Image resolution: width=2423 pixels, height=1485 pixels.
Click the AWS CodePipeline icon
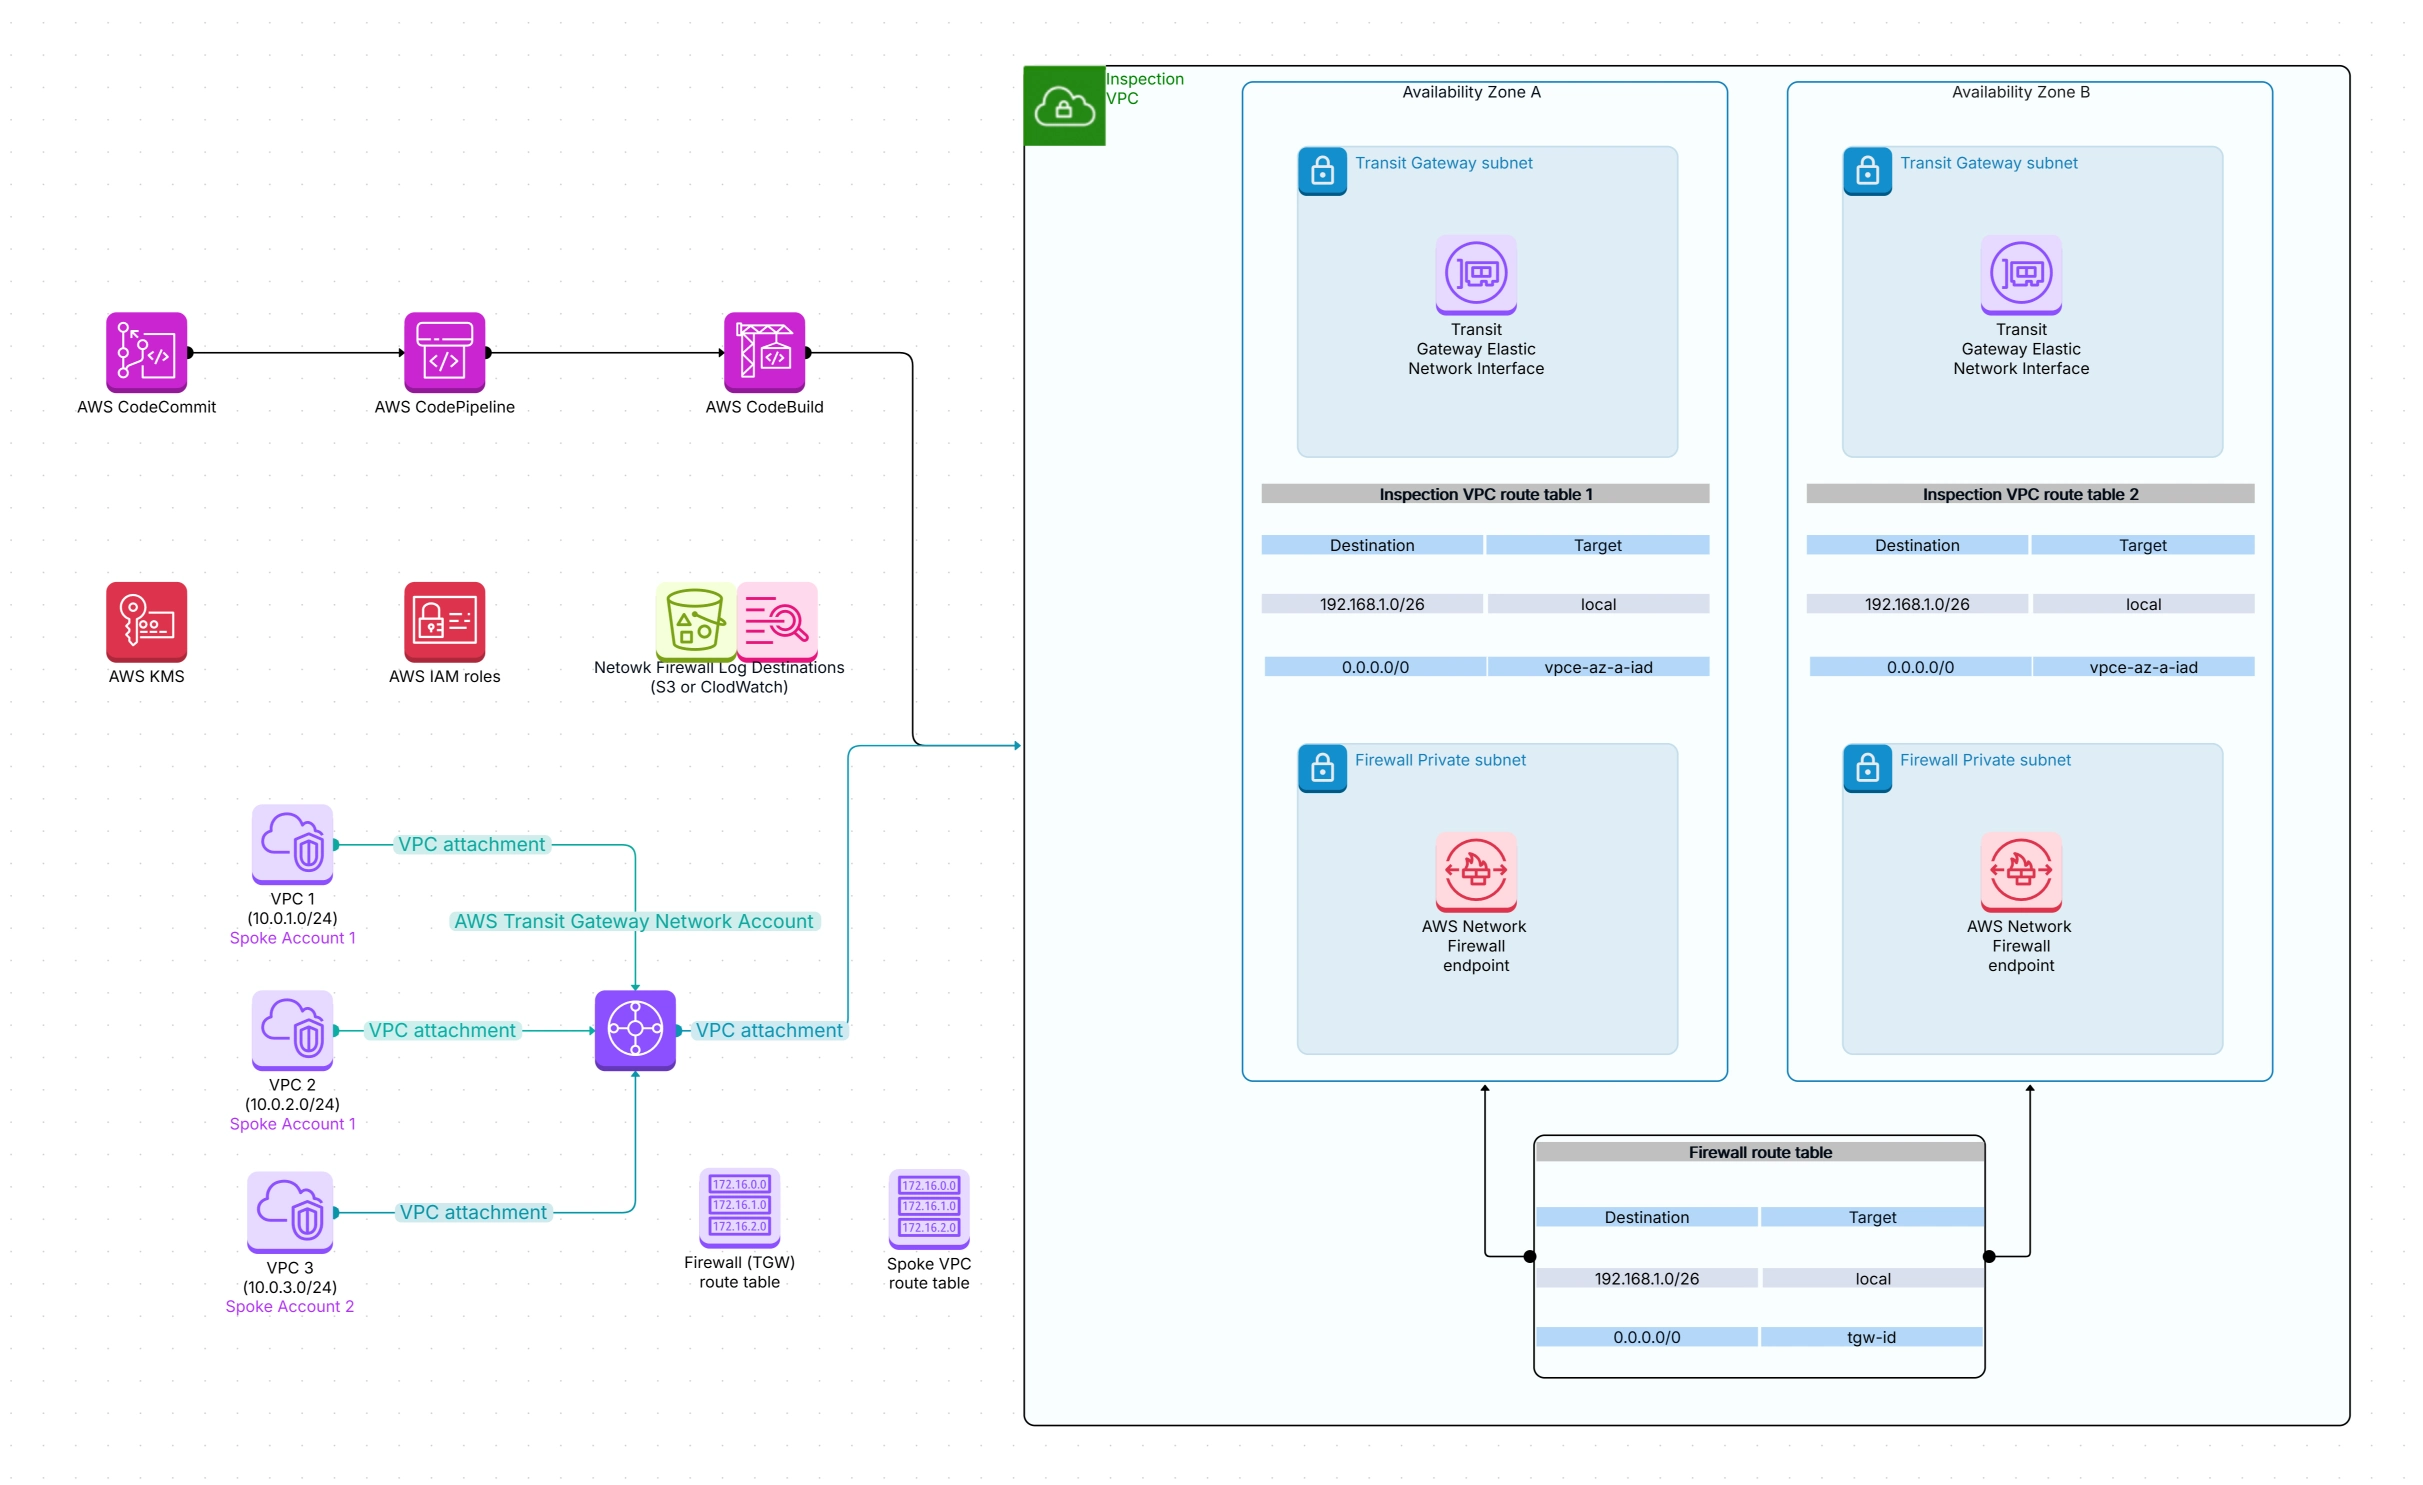pyautogui.click(x=444, y=354)
